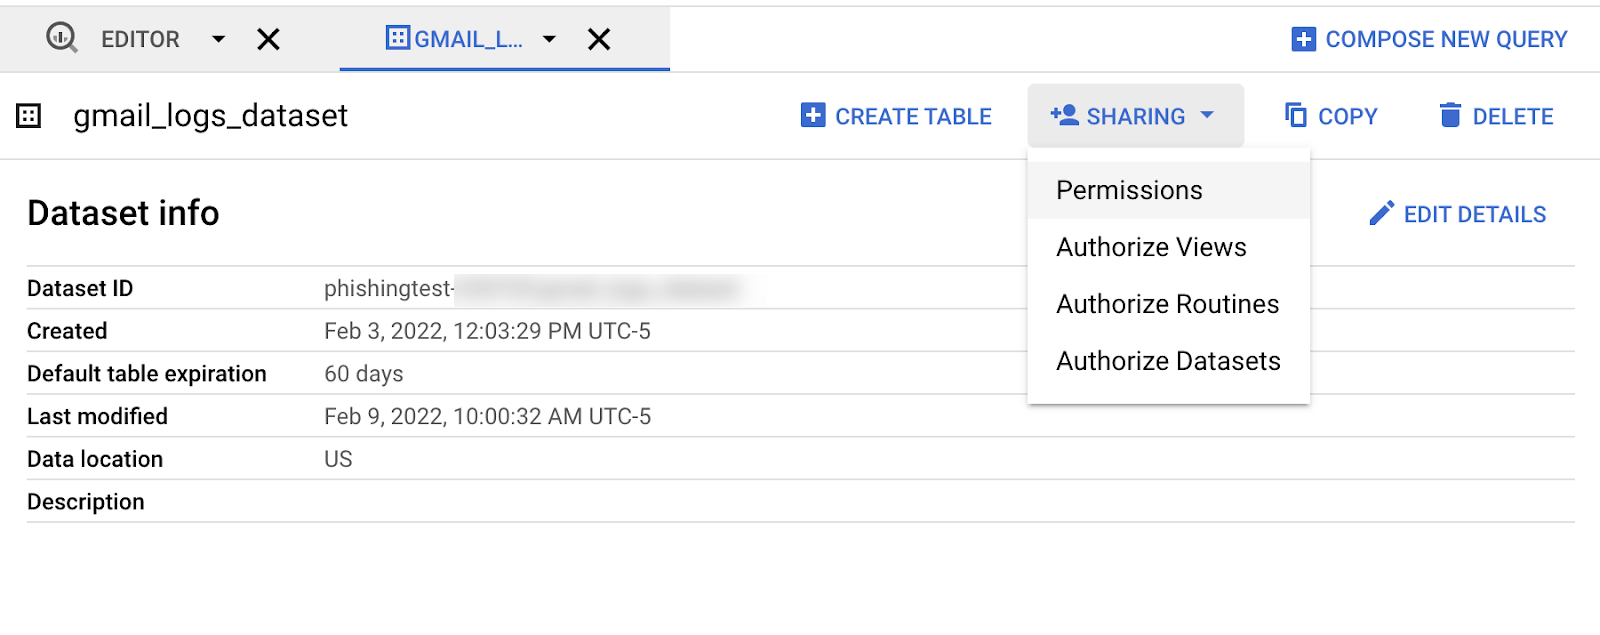The image size is (1600, 635).
Task: Click the SHARING button label
Action: (1136, 117)
